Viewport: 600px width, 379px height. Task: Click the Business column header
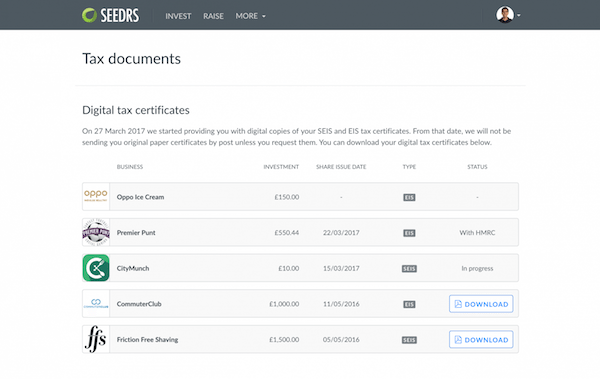click(x=130, y=167)
